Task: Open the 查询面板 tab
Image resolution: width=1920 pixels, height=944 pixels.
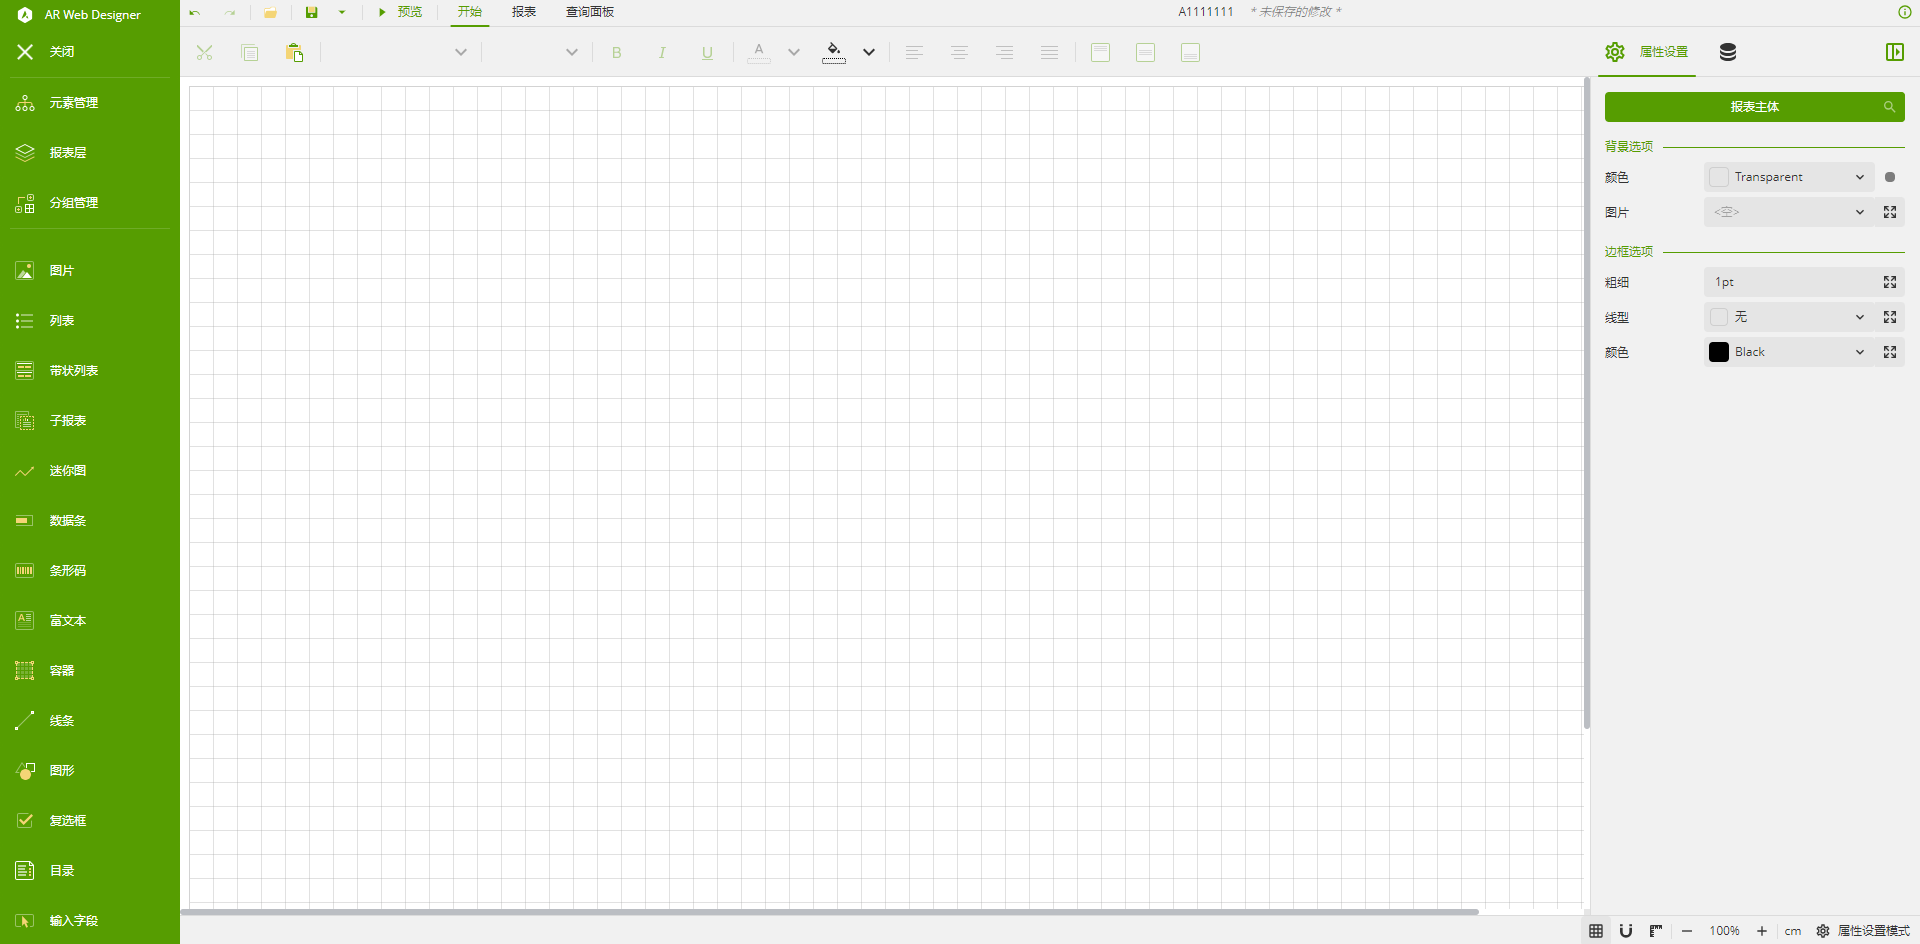Action: click(x=590, y=12)
